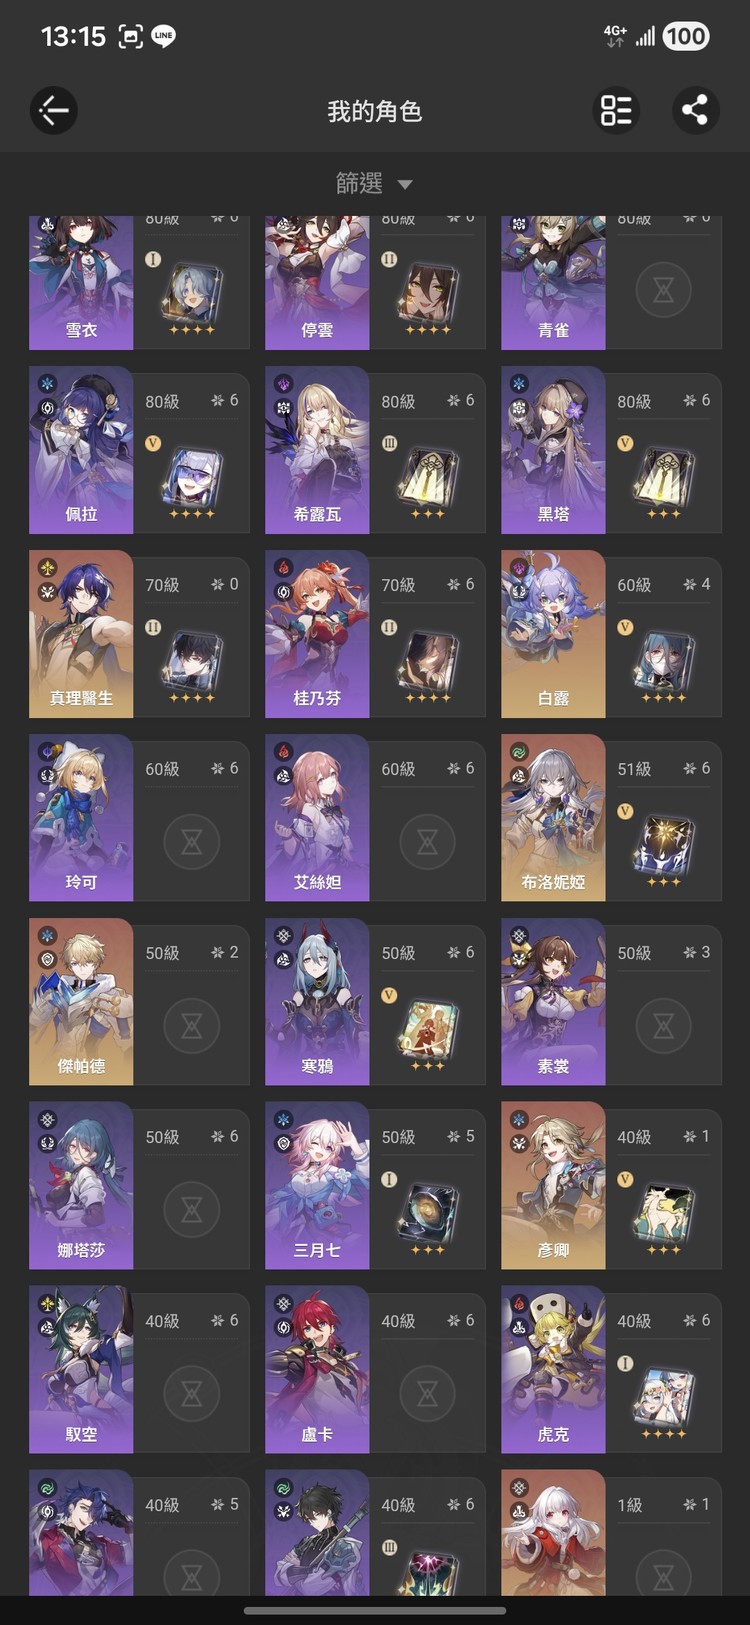Tap the empty light cone slot for 玲可
The height and width of the screenshot is (1625, 750).
pyautogui.click(x=192, y=842)
